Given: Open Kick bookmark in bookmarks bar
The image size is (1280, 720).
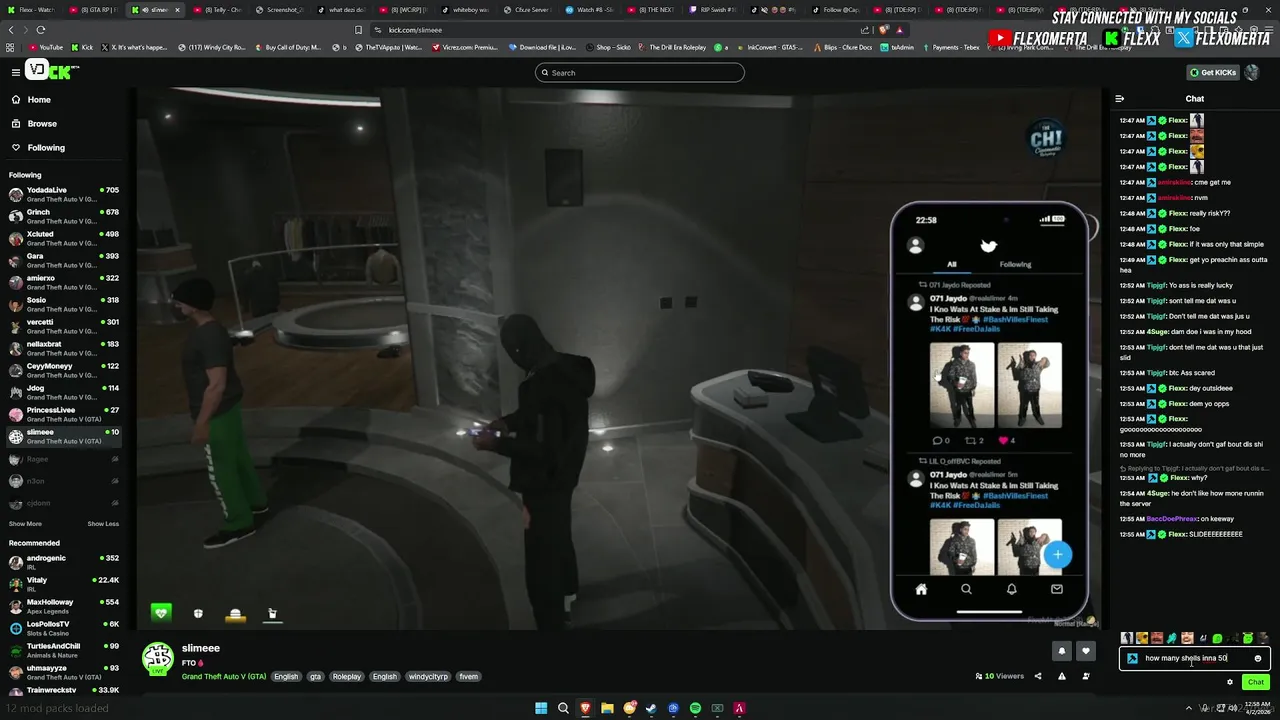Looking at the screenshot, I should [x=82, y=47].
